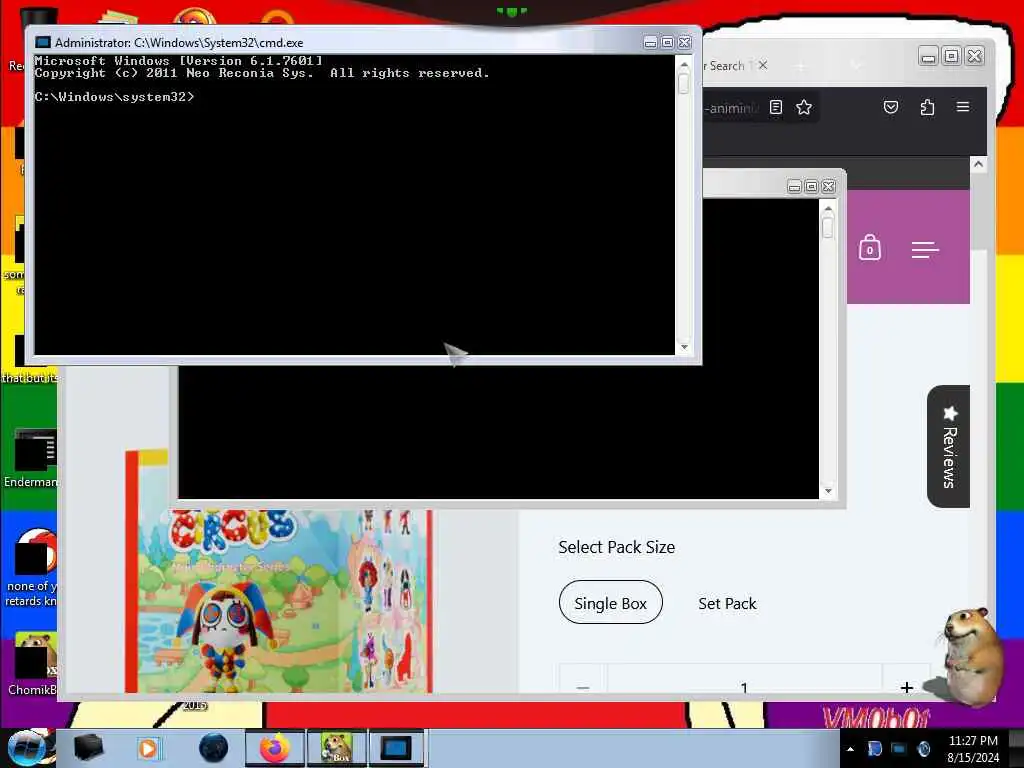Screen dimensions: 1024x768
Task: Switch to cmd window taskbar button
Action: click(x=397, y=748)
